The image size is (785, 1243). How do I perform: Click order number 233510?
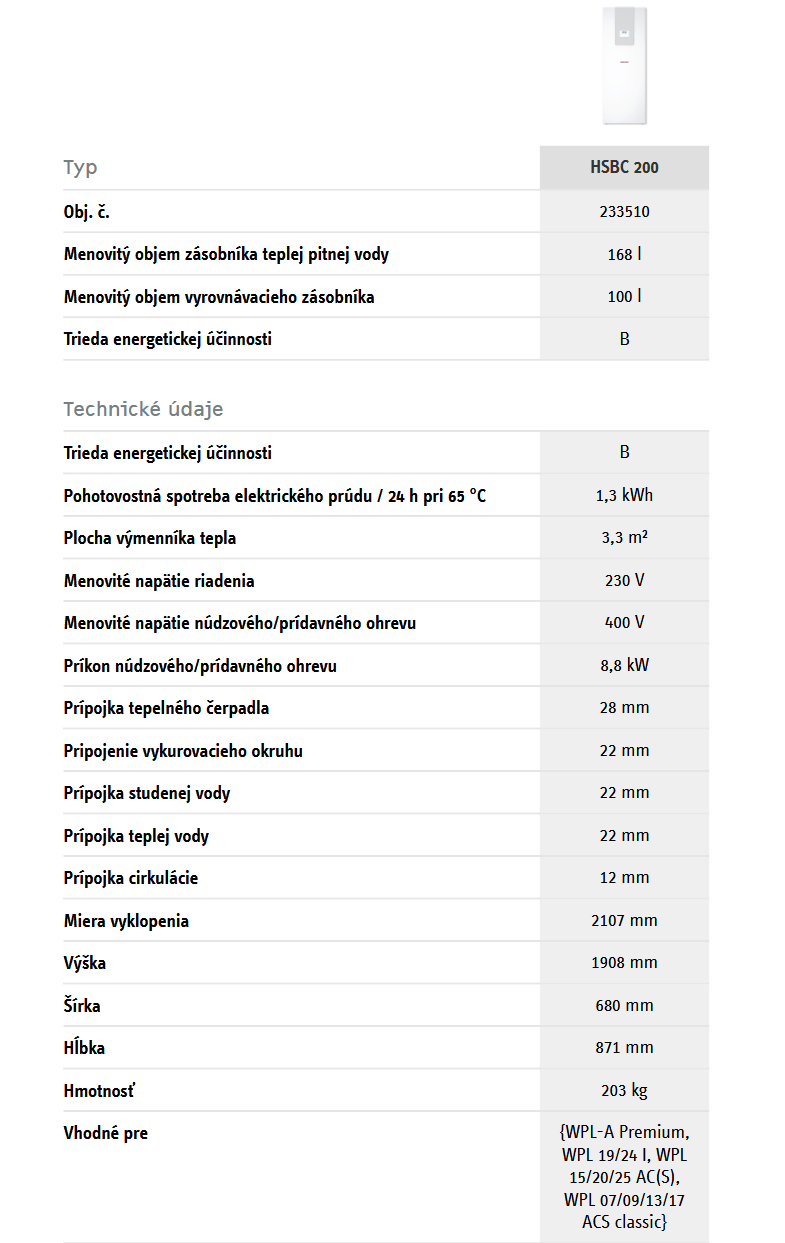click(x=624, y=212)
